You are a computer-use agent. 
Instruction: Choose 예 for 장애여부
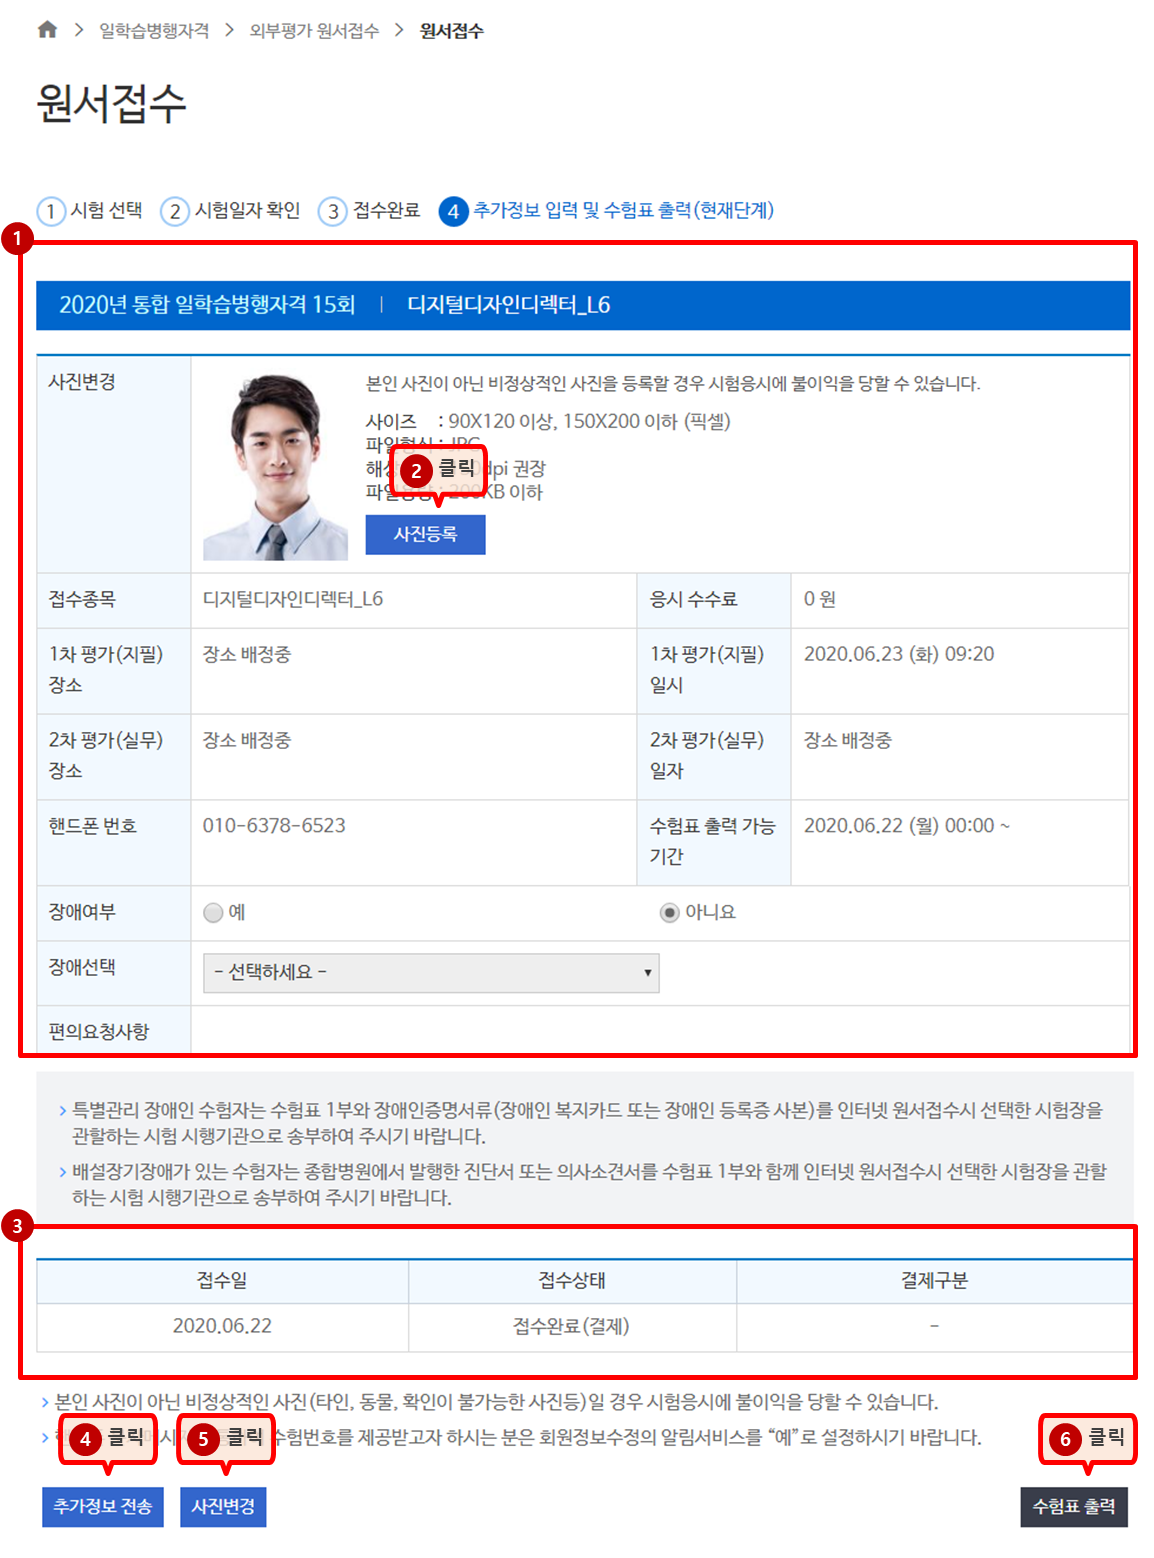pos(213,912)
